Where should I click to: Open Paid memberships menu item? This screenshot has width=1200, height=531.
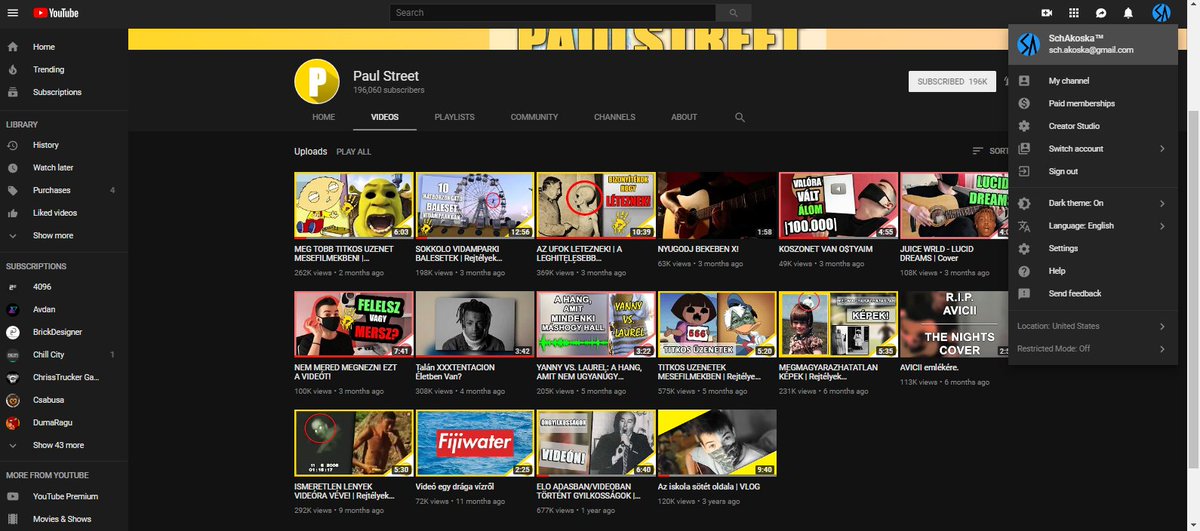pos(1093,104)
